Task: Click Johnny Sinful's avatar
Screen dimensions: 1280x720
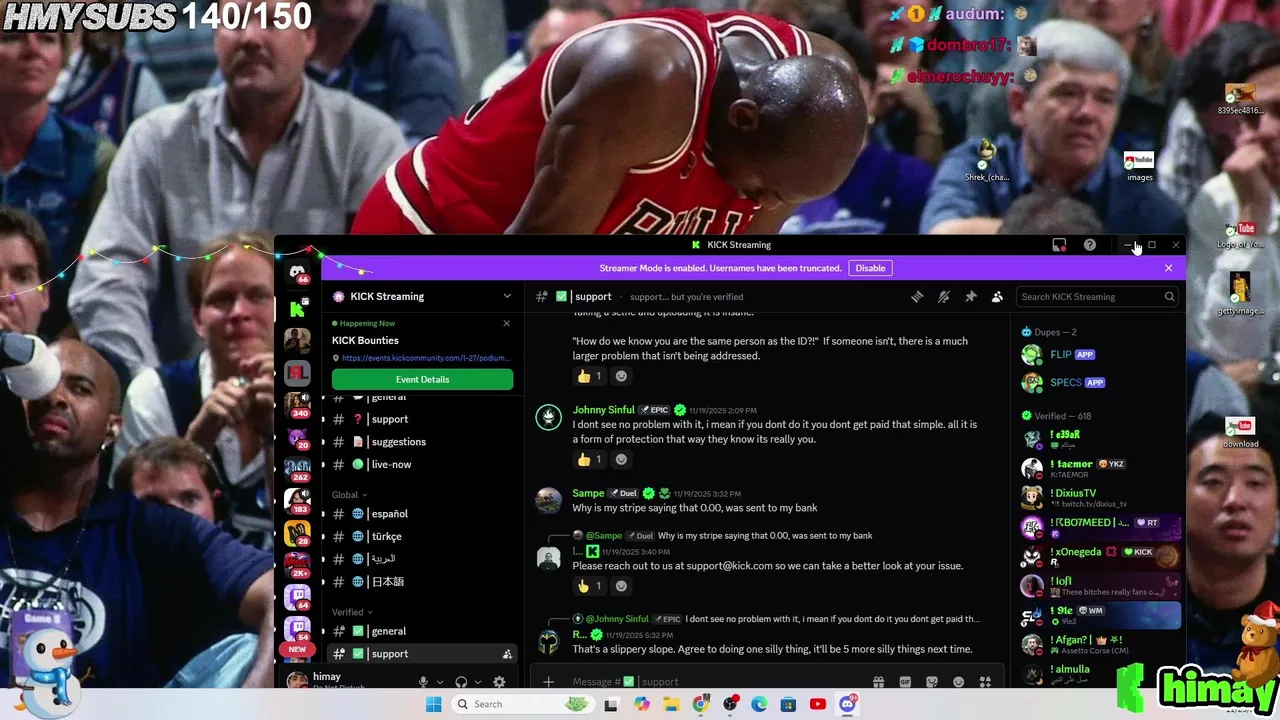Action: 548,418
